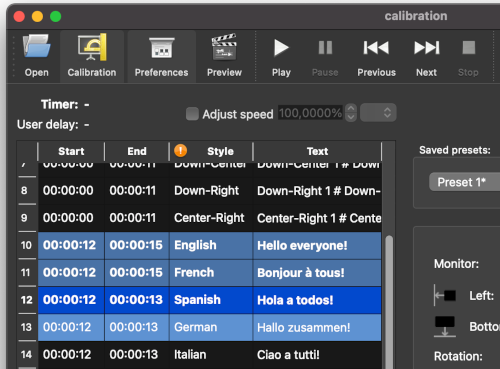
Task: Select 'Hallo zusammen!' text cell
Action: (317, 327)
